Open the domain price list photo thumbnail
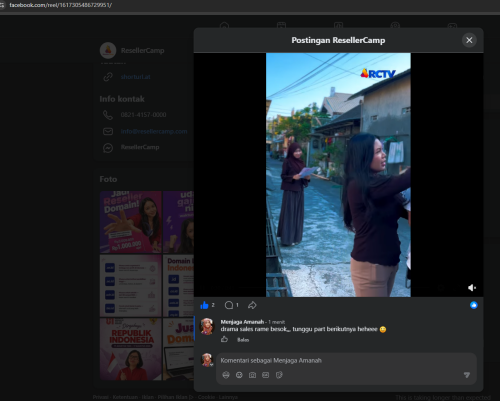Screen dimensions: 500x401 pos(131,286)
